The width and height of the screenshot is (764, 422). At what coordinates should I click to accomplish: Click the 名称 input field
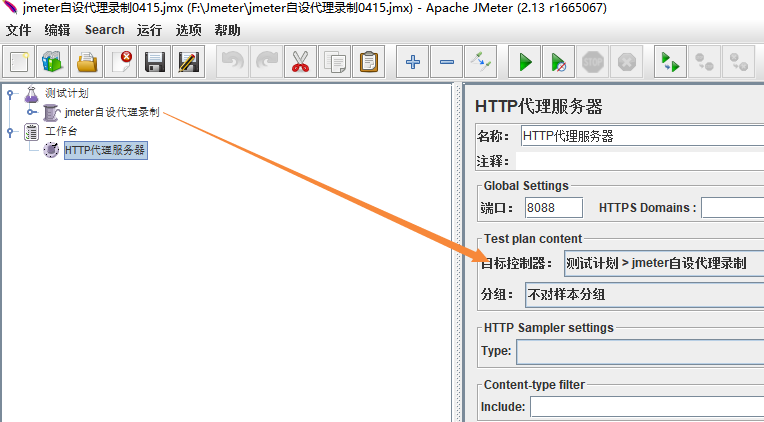[x=642, y=136]
